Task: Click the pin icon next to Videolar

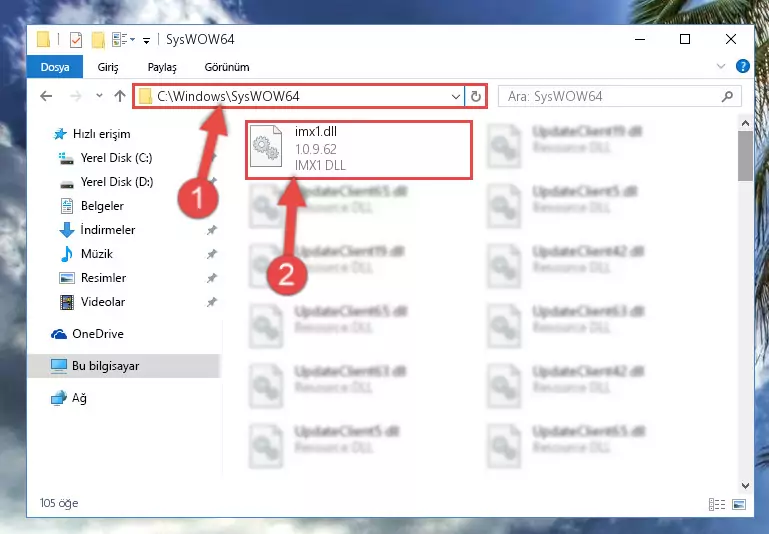Action: 211,302
